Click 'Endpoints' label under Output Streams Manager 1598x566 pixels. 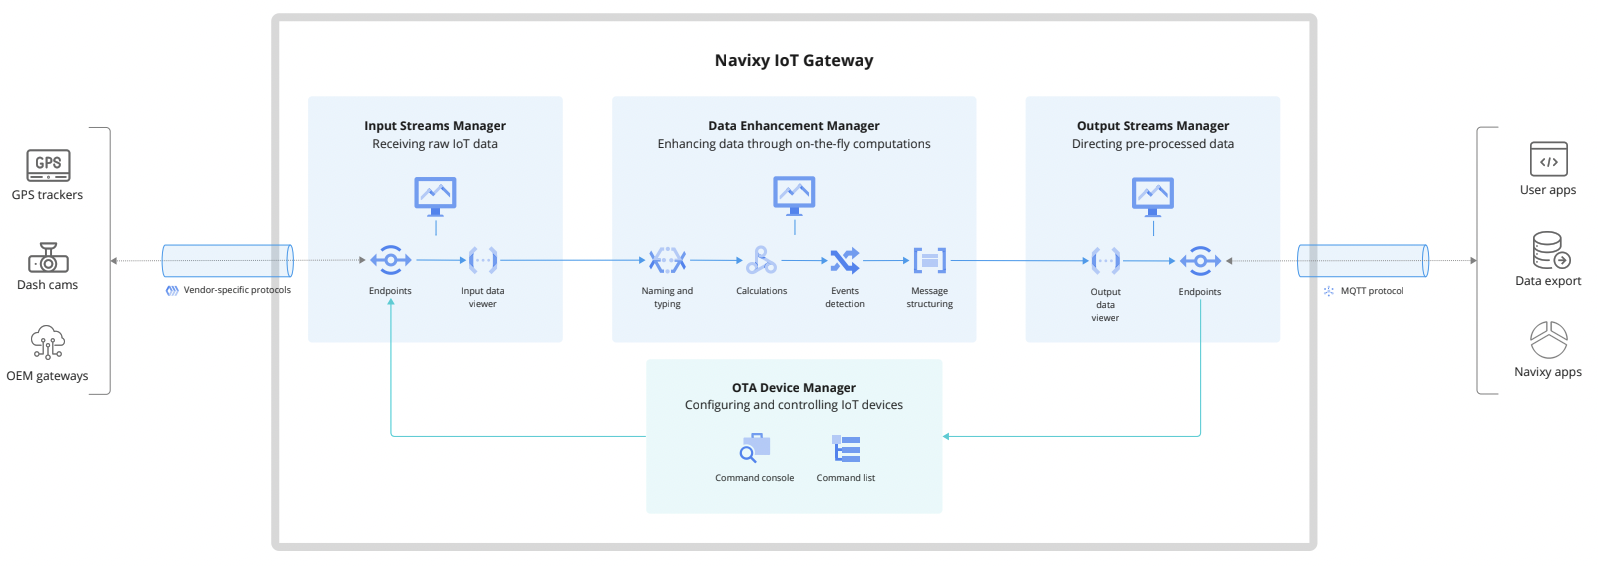[x=1200, y=292]
